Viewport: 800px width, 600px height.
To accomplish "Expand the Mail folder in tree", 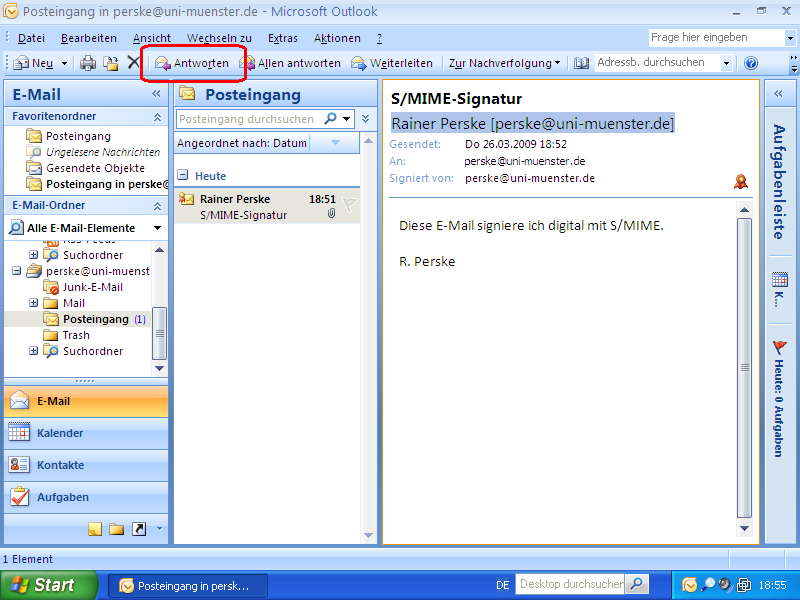I will click(34, 303).
